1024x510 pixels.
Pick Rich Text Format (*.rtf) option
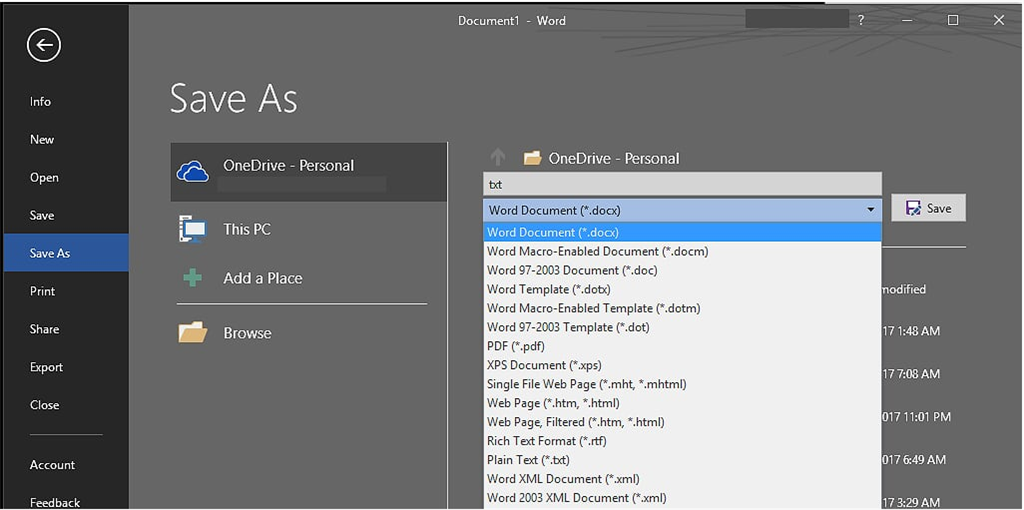point(546,441)
